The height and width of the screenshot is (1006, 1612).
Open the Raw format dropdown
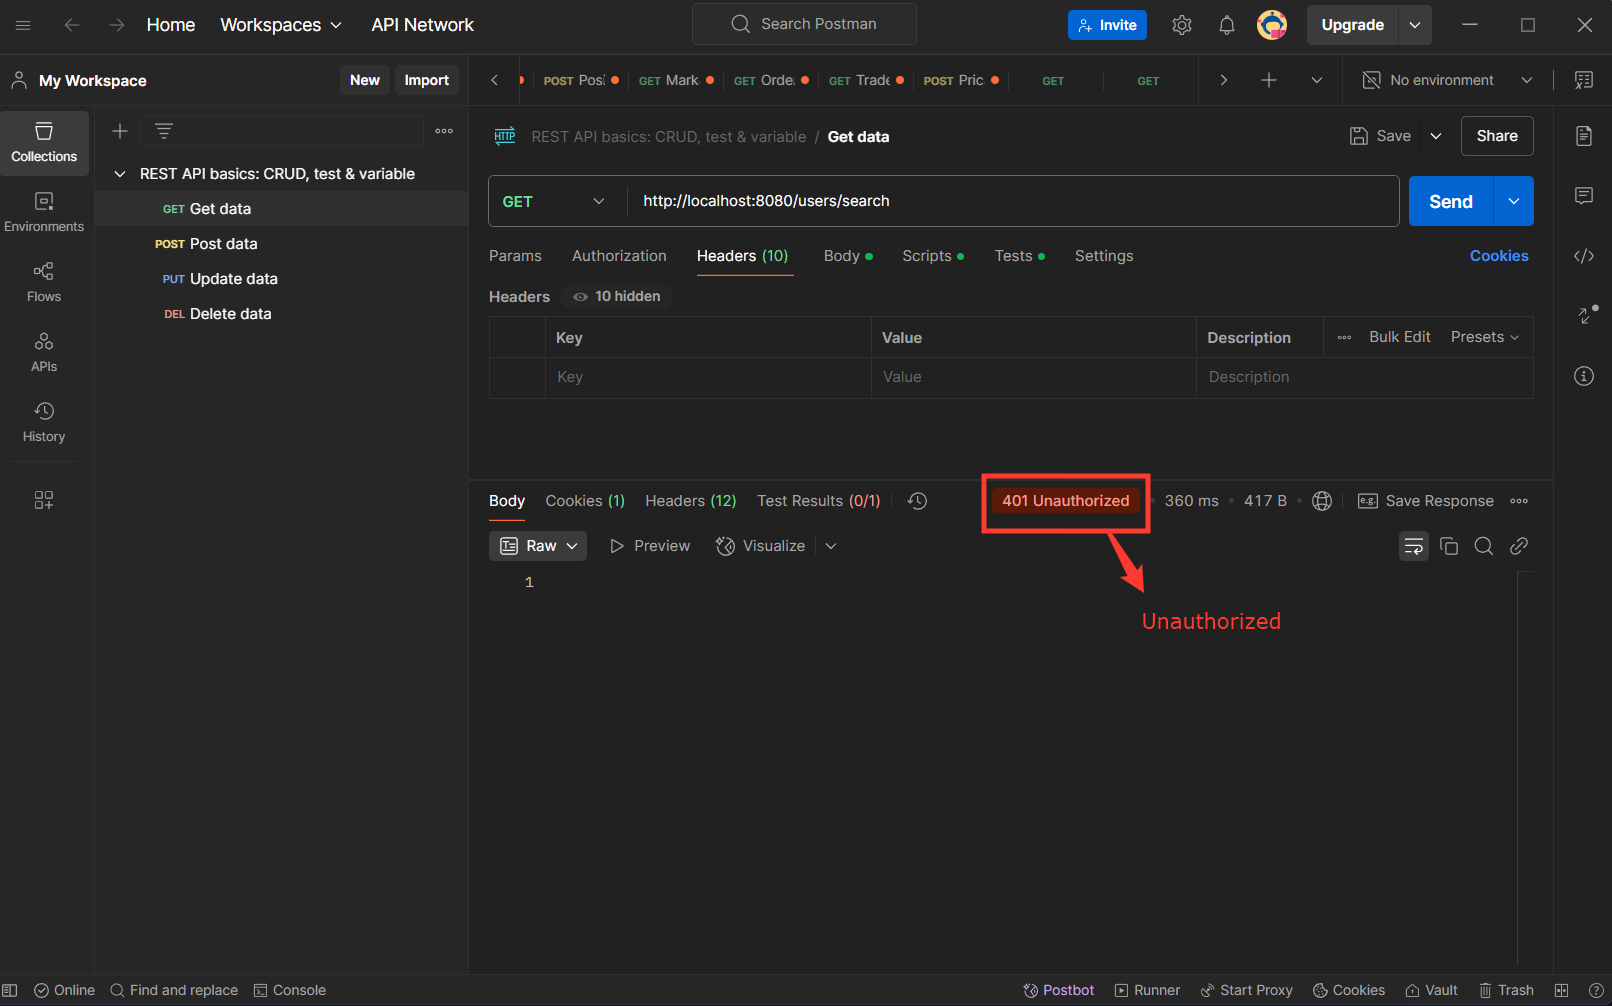coord(538,546)
